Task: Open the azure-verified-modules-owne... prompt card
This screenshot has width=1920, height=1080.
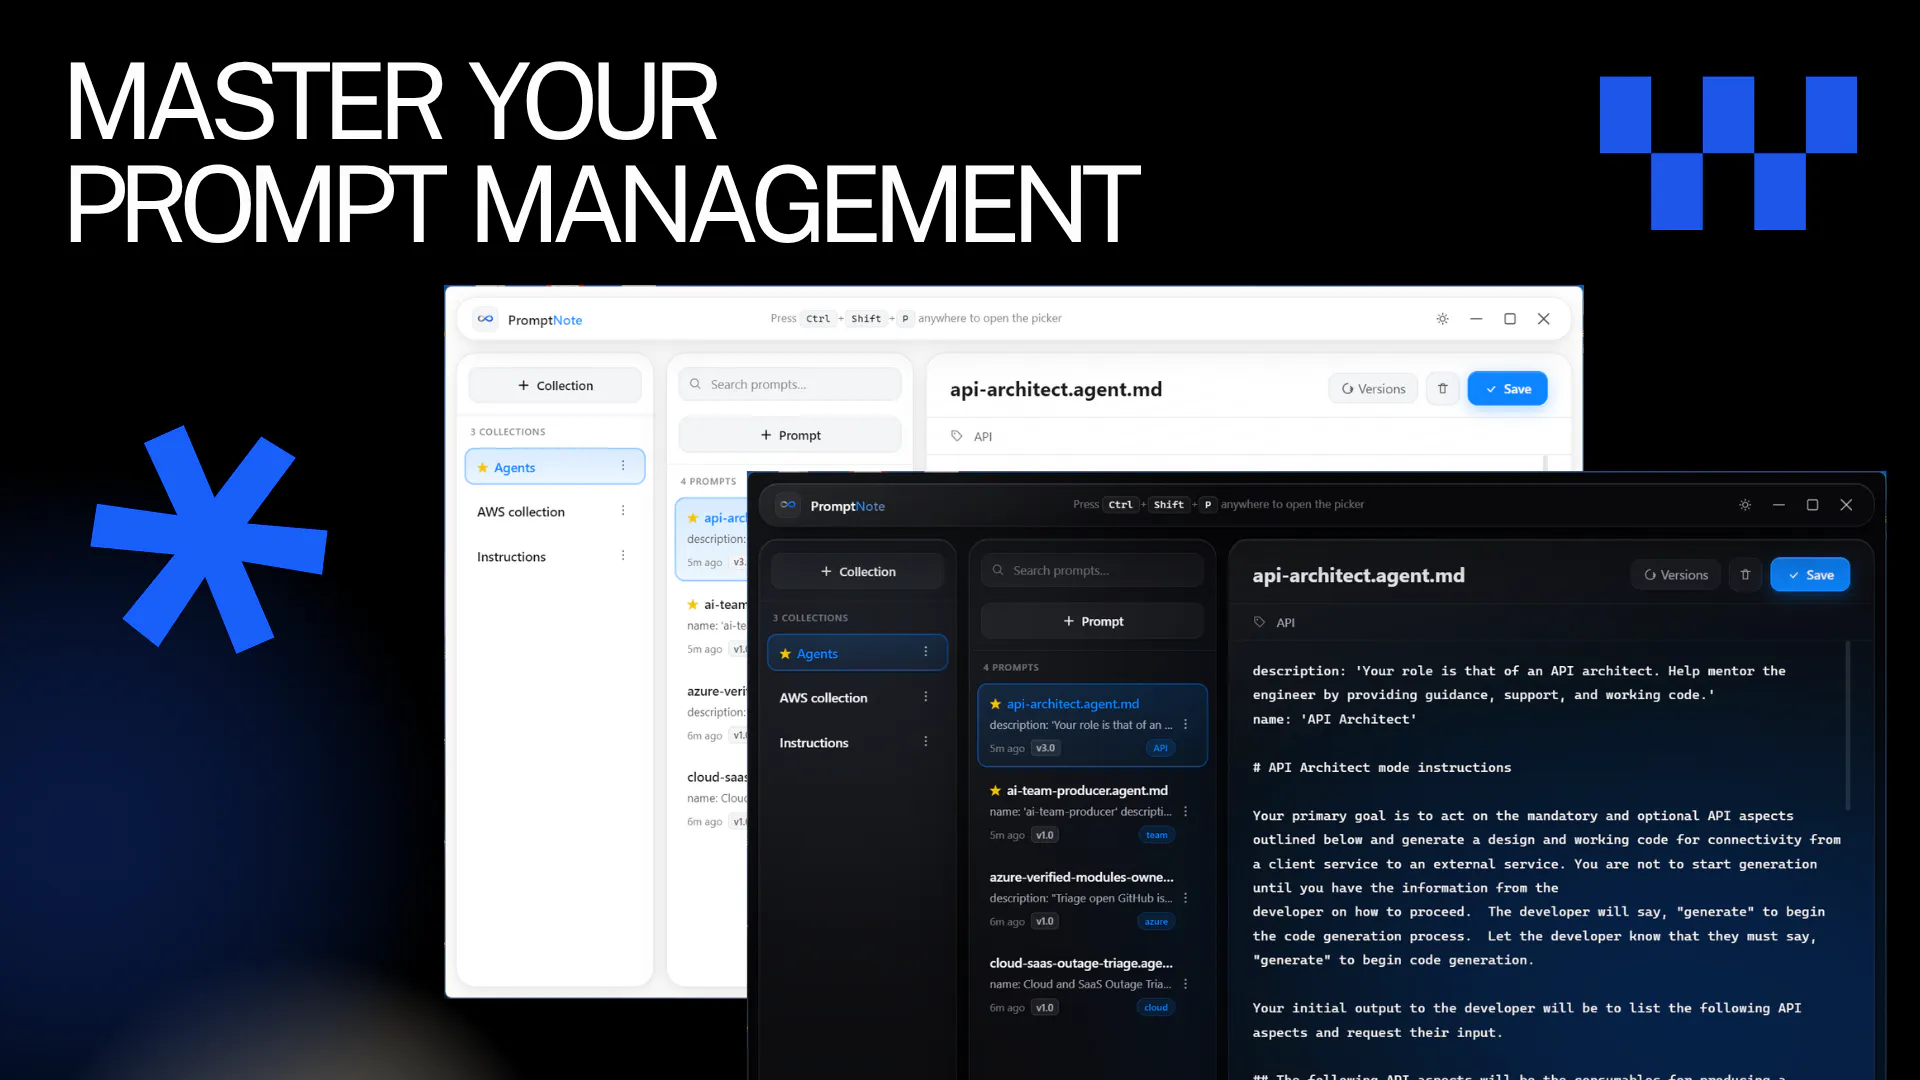Action: (x=1092, y=898)
